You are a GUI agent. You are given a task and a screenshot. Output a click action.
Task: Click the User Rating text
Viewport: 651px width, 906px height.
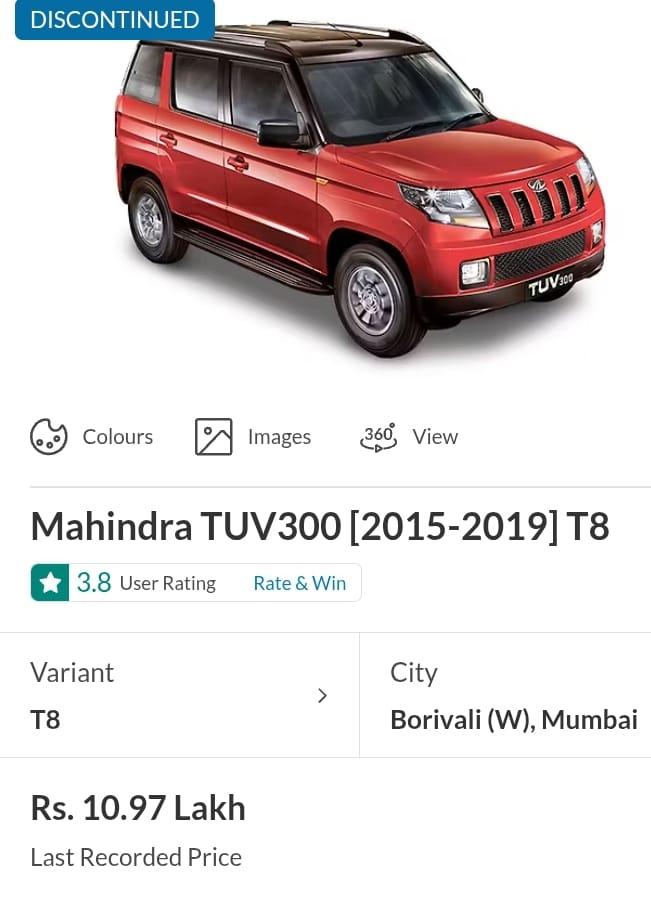[168, 584]
